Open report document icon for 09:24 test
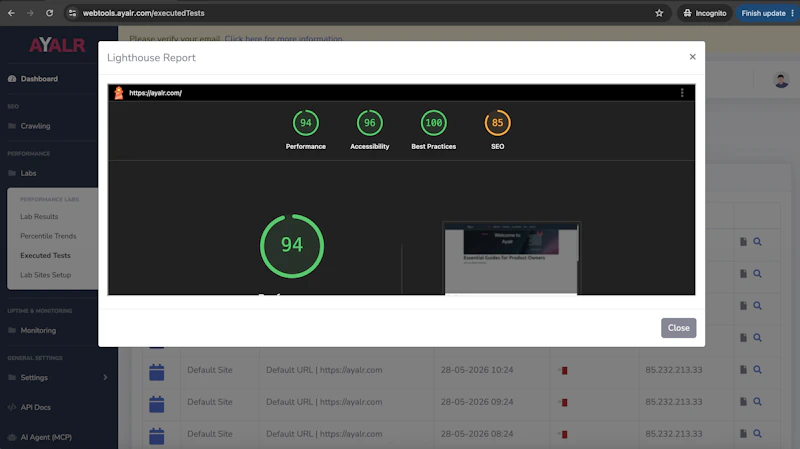This screenshot has width=800, height=449. tap(743, 402)
